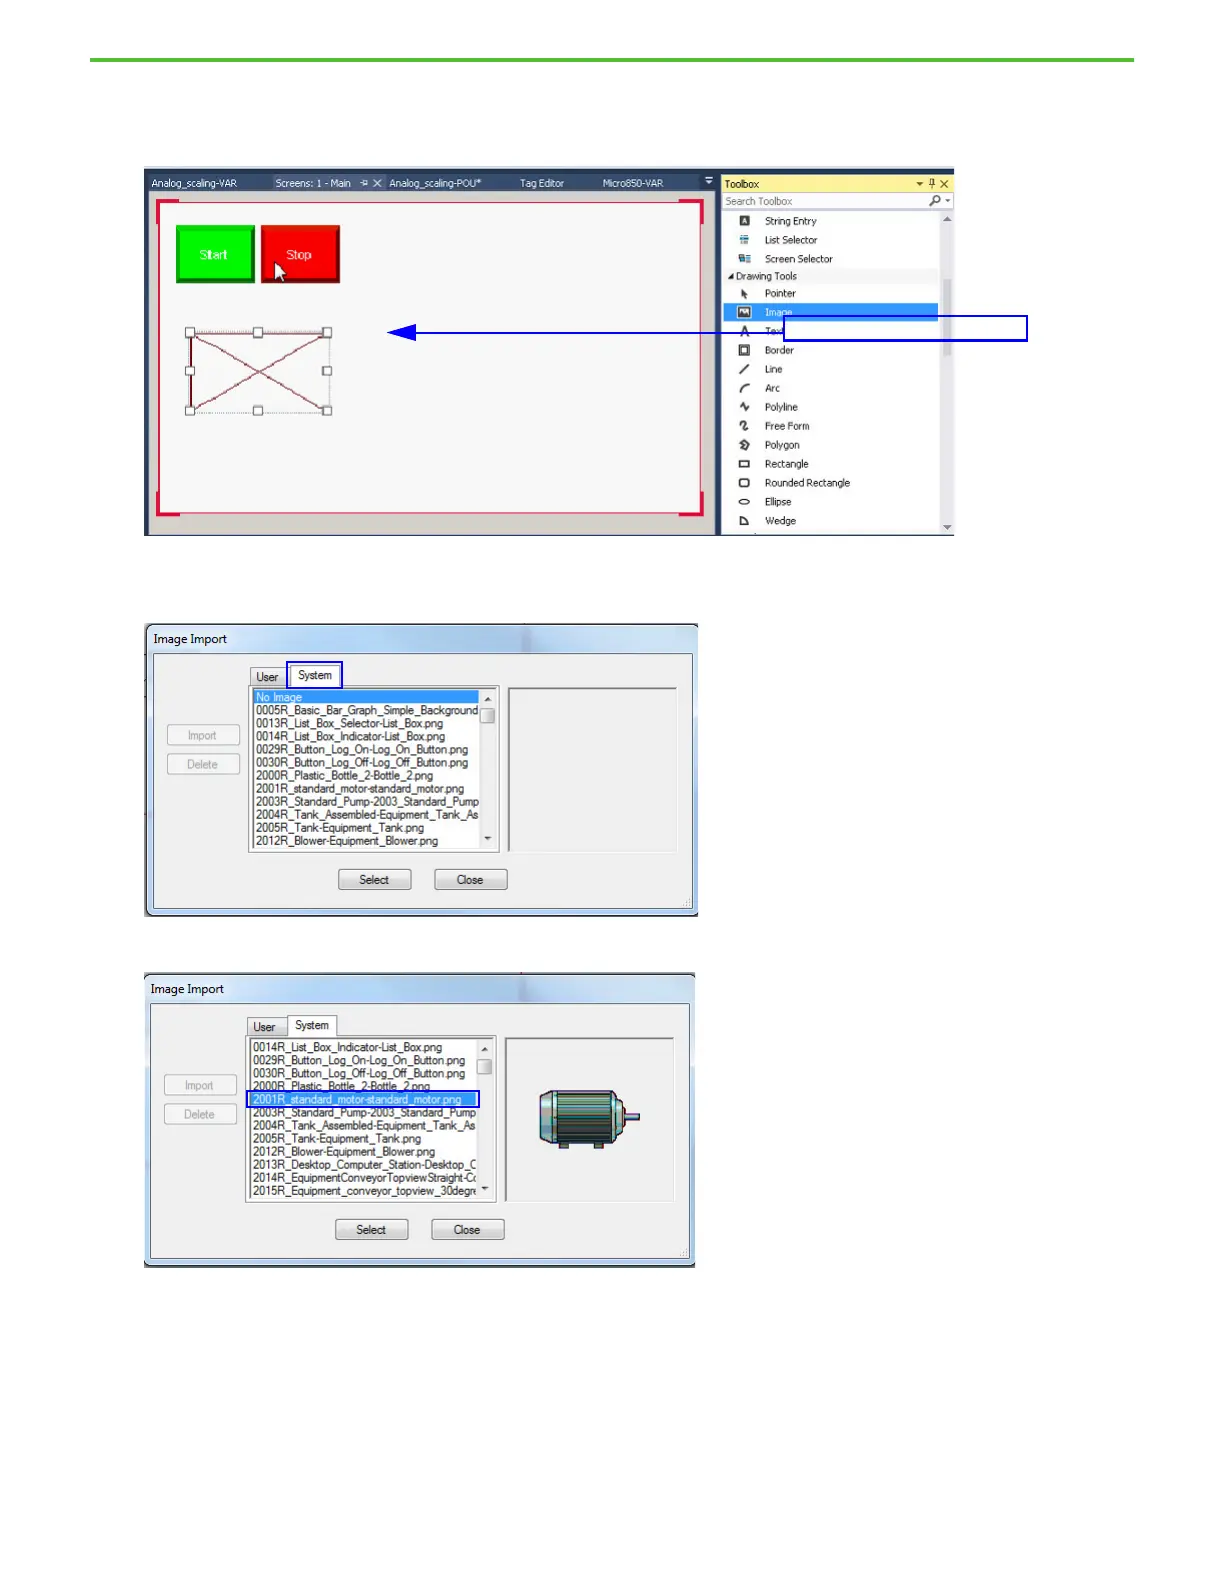Pin the Toolbox panel with auto-hide icon
This screenshot has width=1224, height=1584.
point(932,184)
